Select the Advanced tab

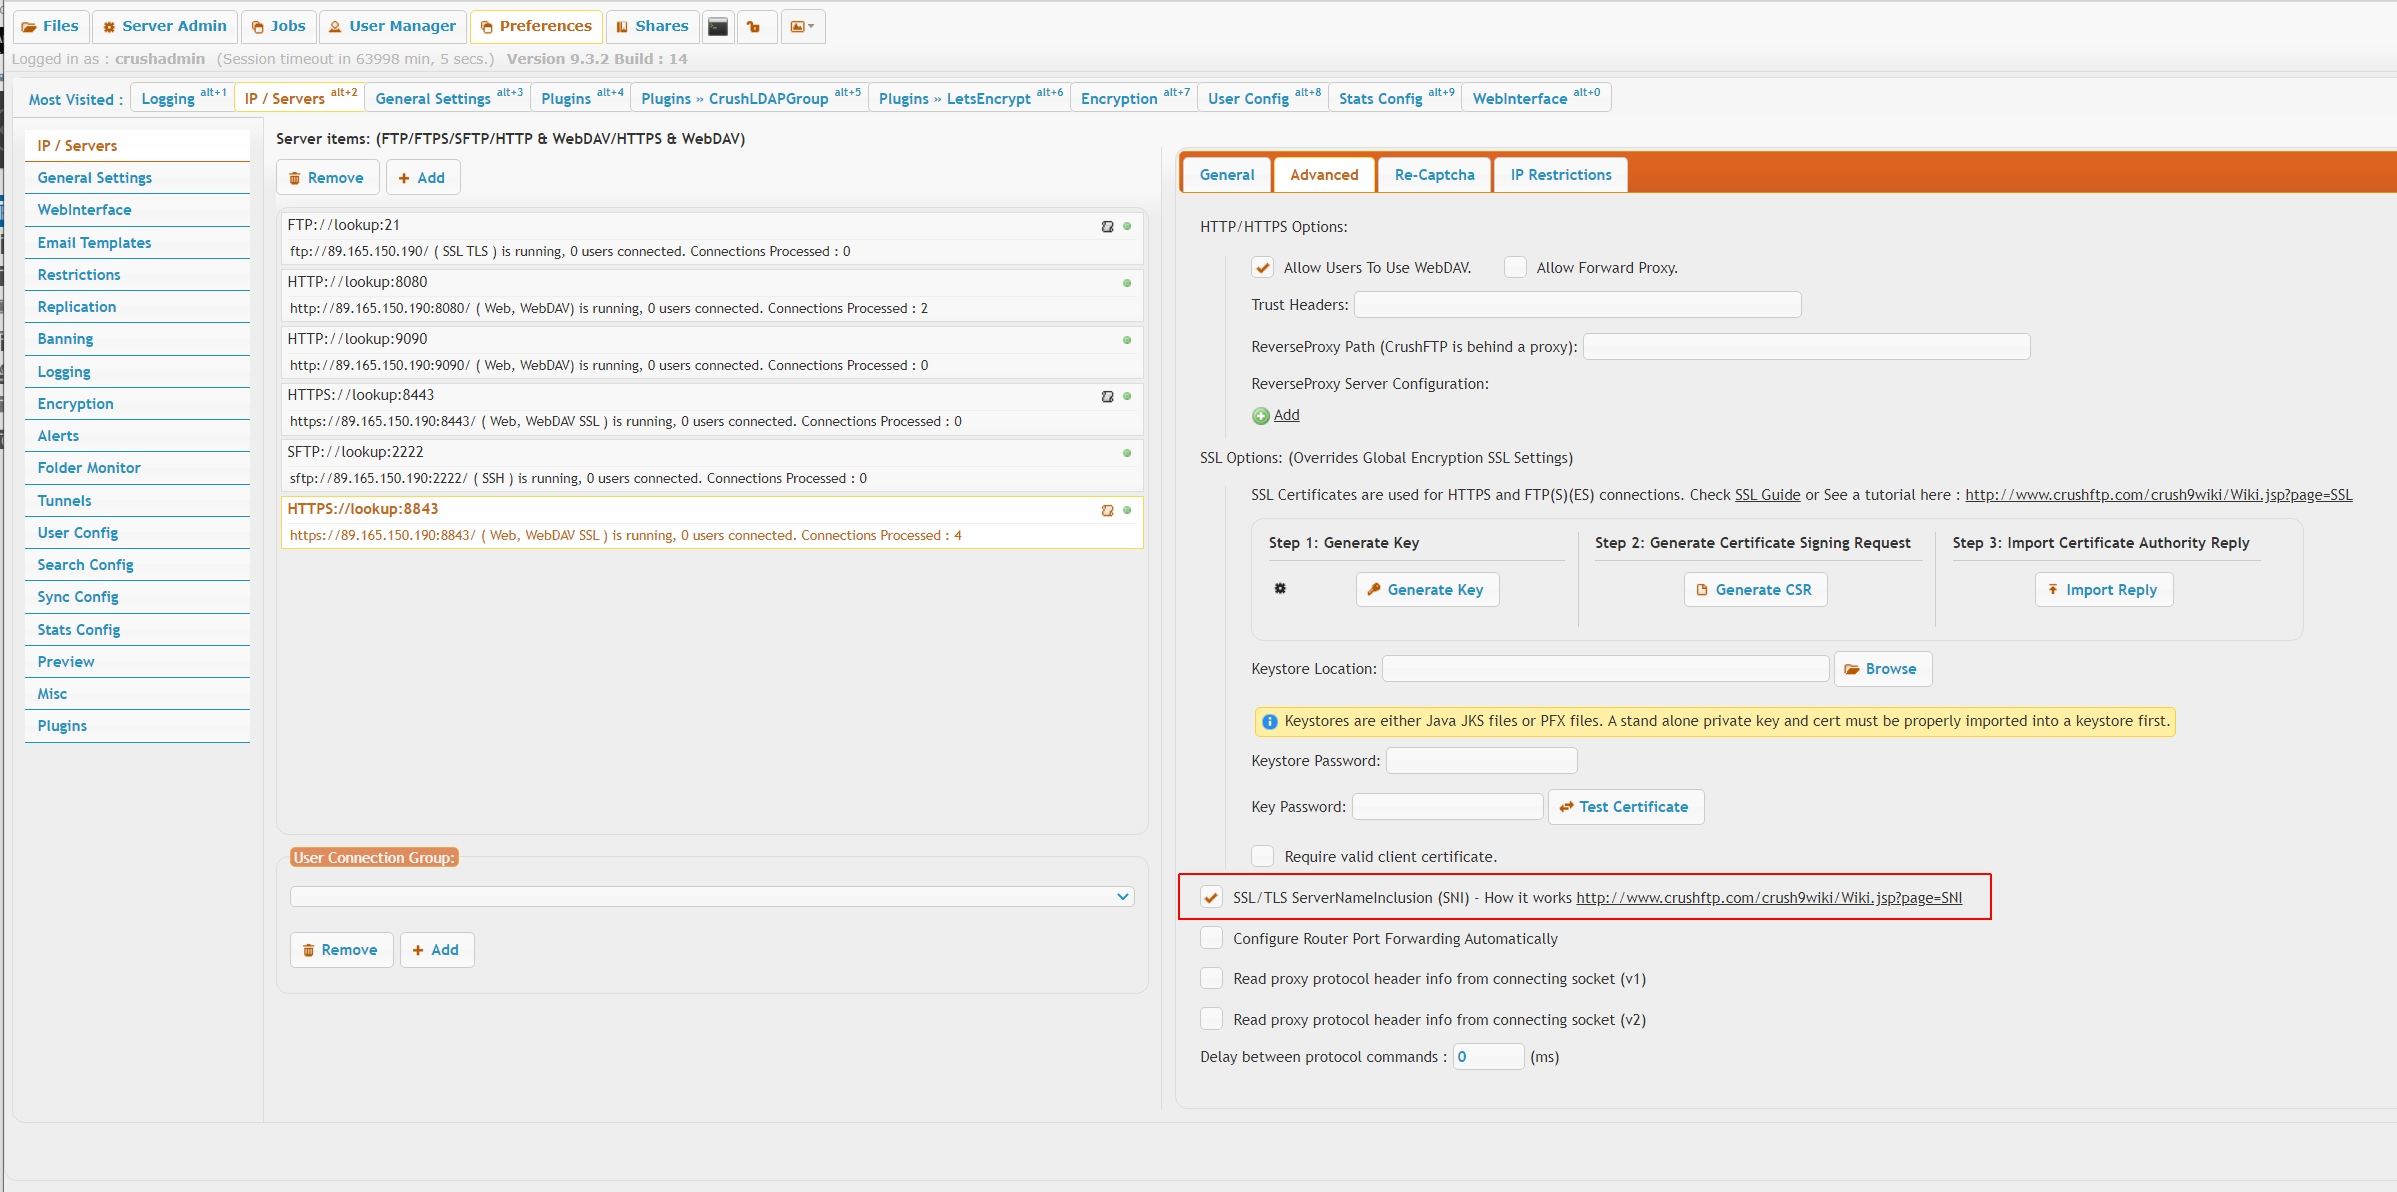[x=1324, y=175]
